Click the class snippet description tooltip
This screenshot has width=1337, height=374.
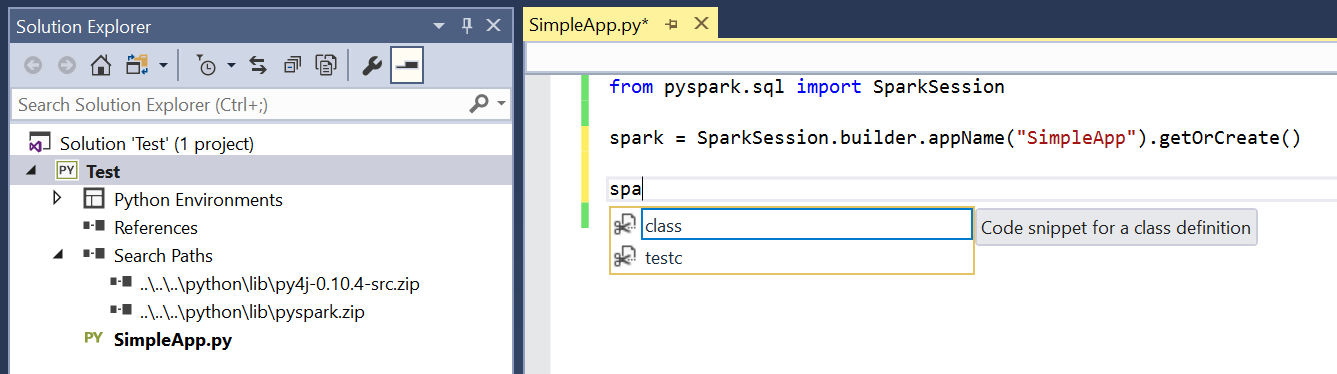(1115, 228)
